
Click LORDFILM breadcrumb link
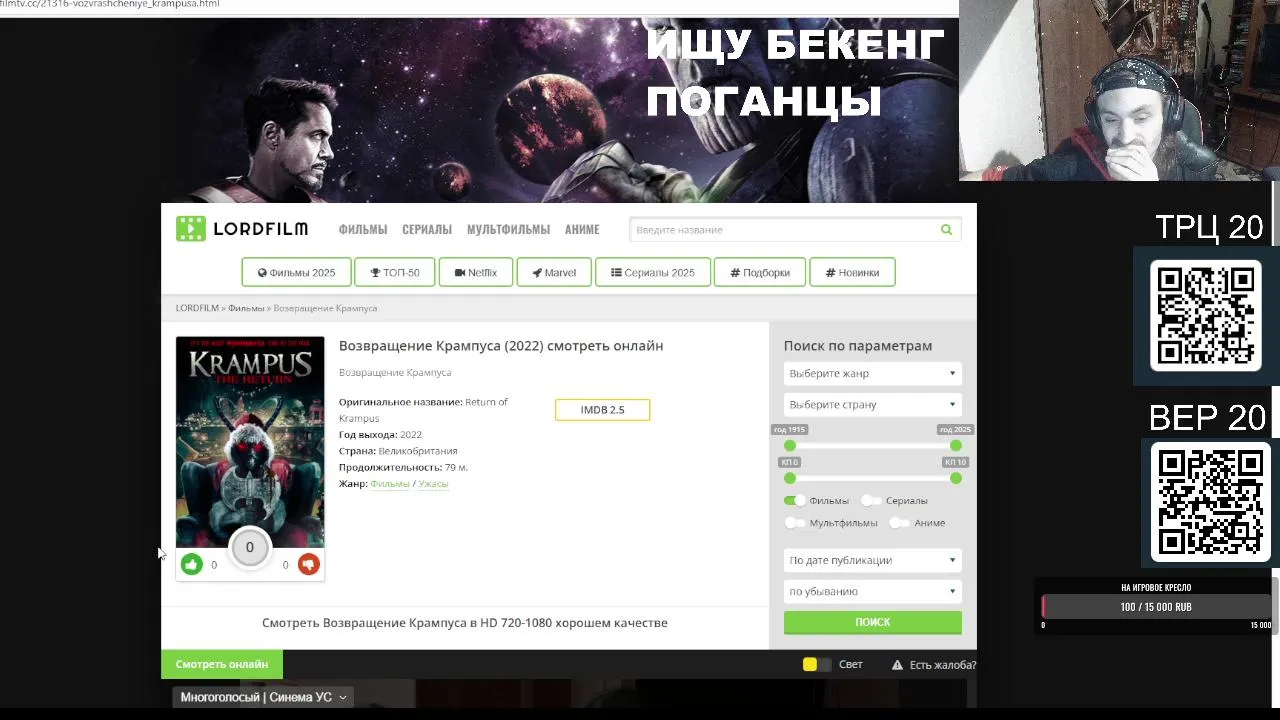[197, 308]
